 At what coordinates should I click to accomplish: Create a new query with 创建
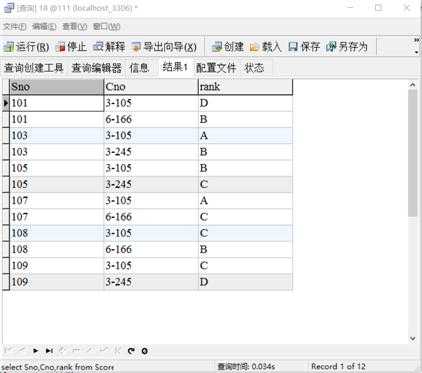click(228, 47)
